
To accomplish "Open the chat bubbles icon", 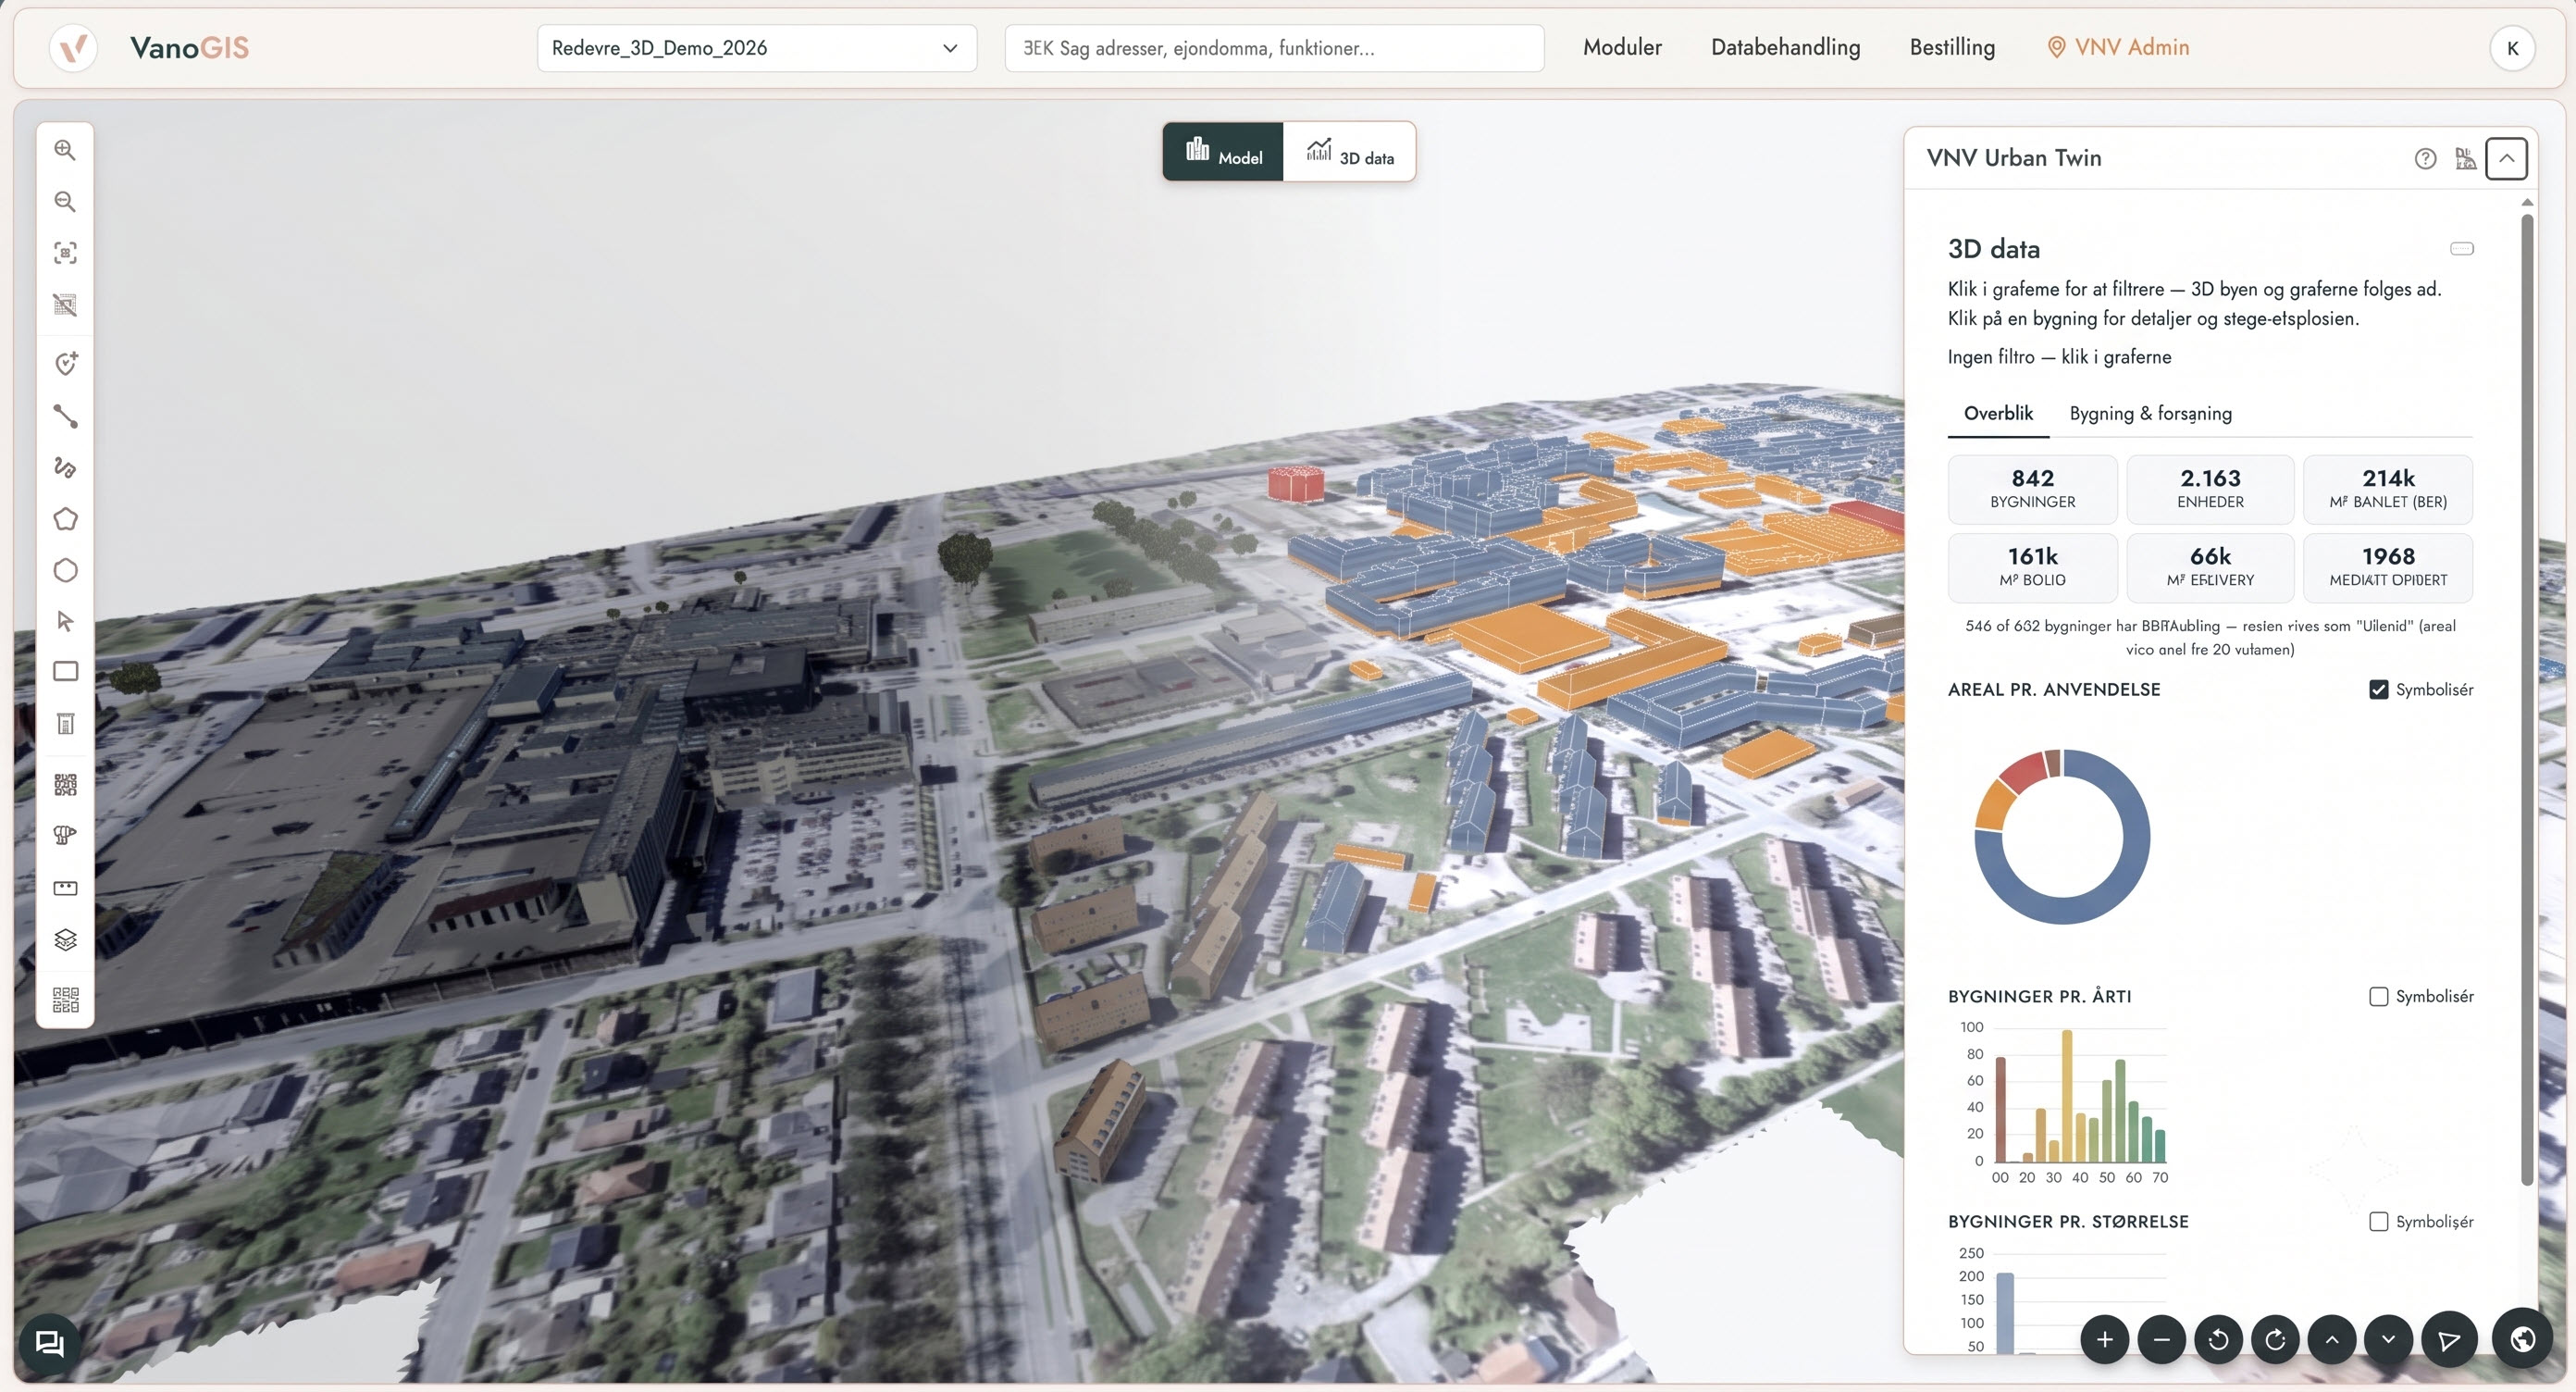I will (x=49, y=1343).
